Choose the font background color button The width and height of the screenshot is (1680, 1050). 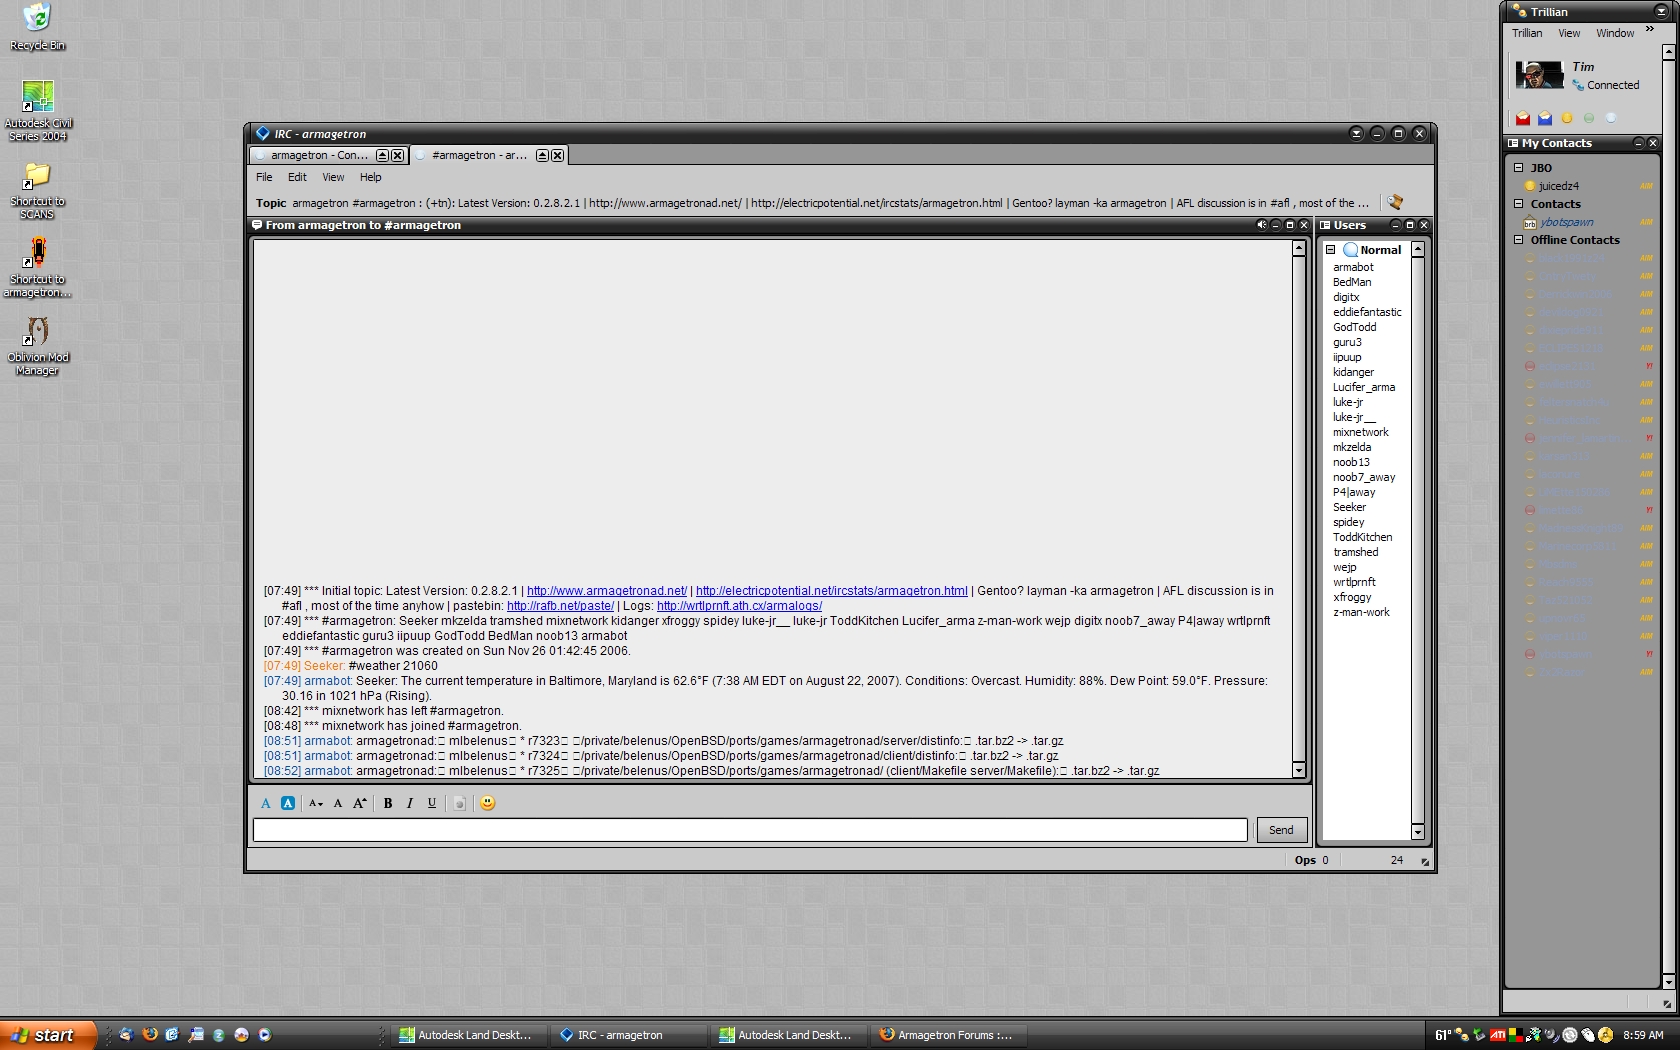tap(288, 803)
